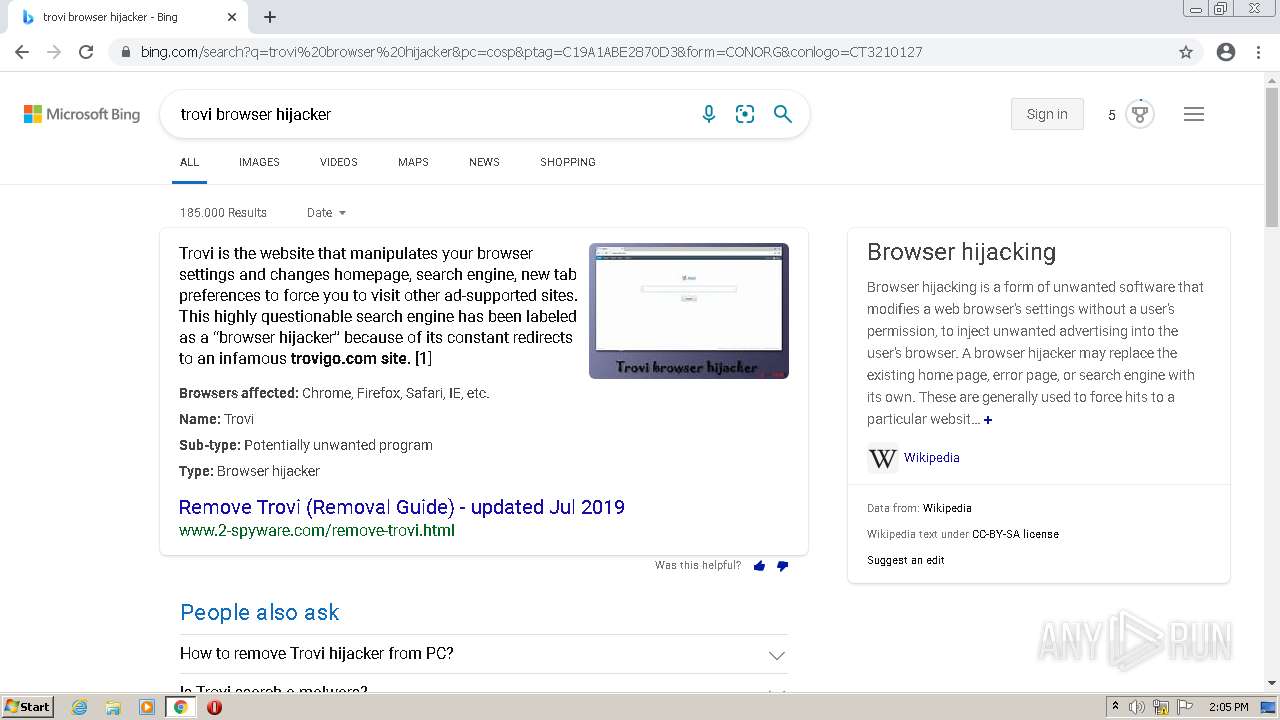The image size is (1280, 720).
Task: Click the 185.000 Results text
Action: (x=223, y=213)
